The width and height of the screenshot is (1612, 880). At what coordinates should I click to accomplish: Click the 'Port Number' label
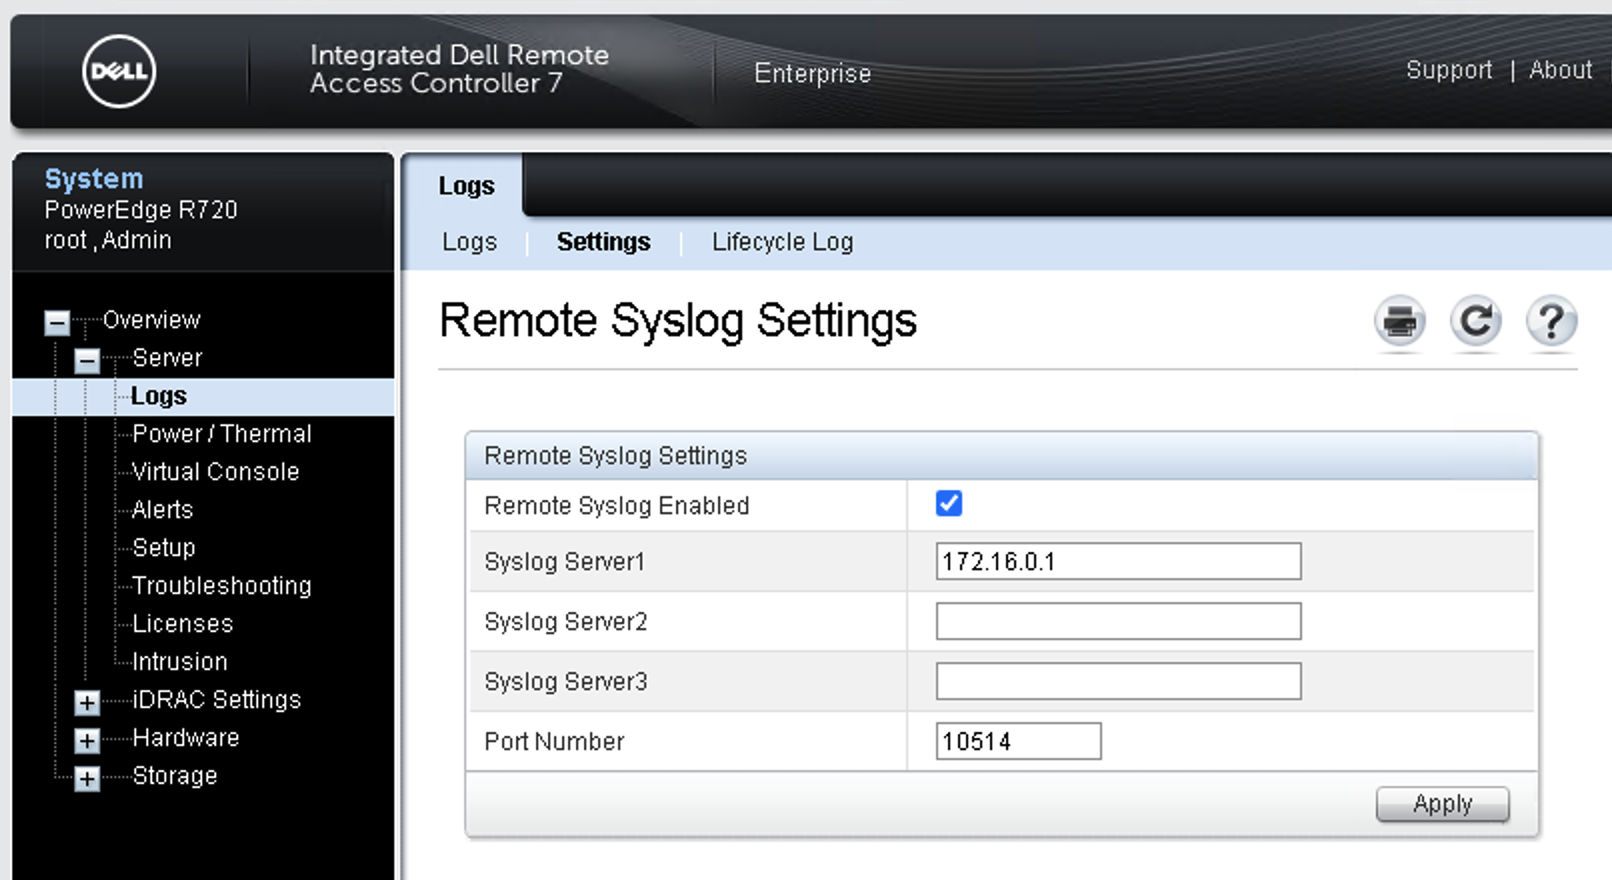point(554,742)
